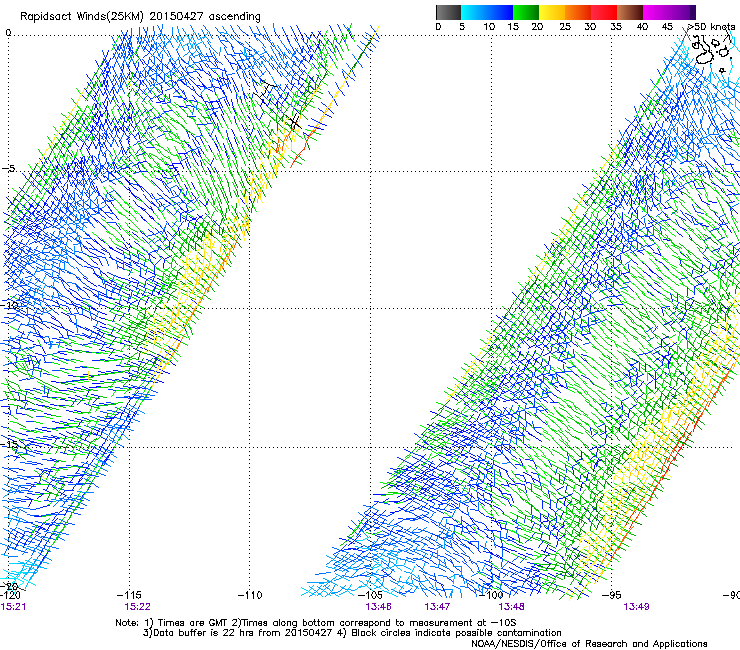This screenshot has height=650, width=740.
Task: Click the longitude label -110
Action: [250, 595]
